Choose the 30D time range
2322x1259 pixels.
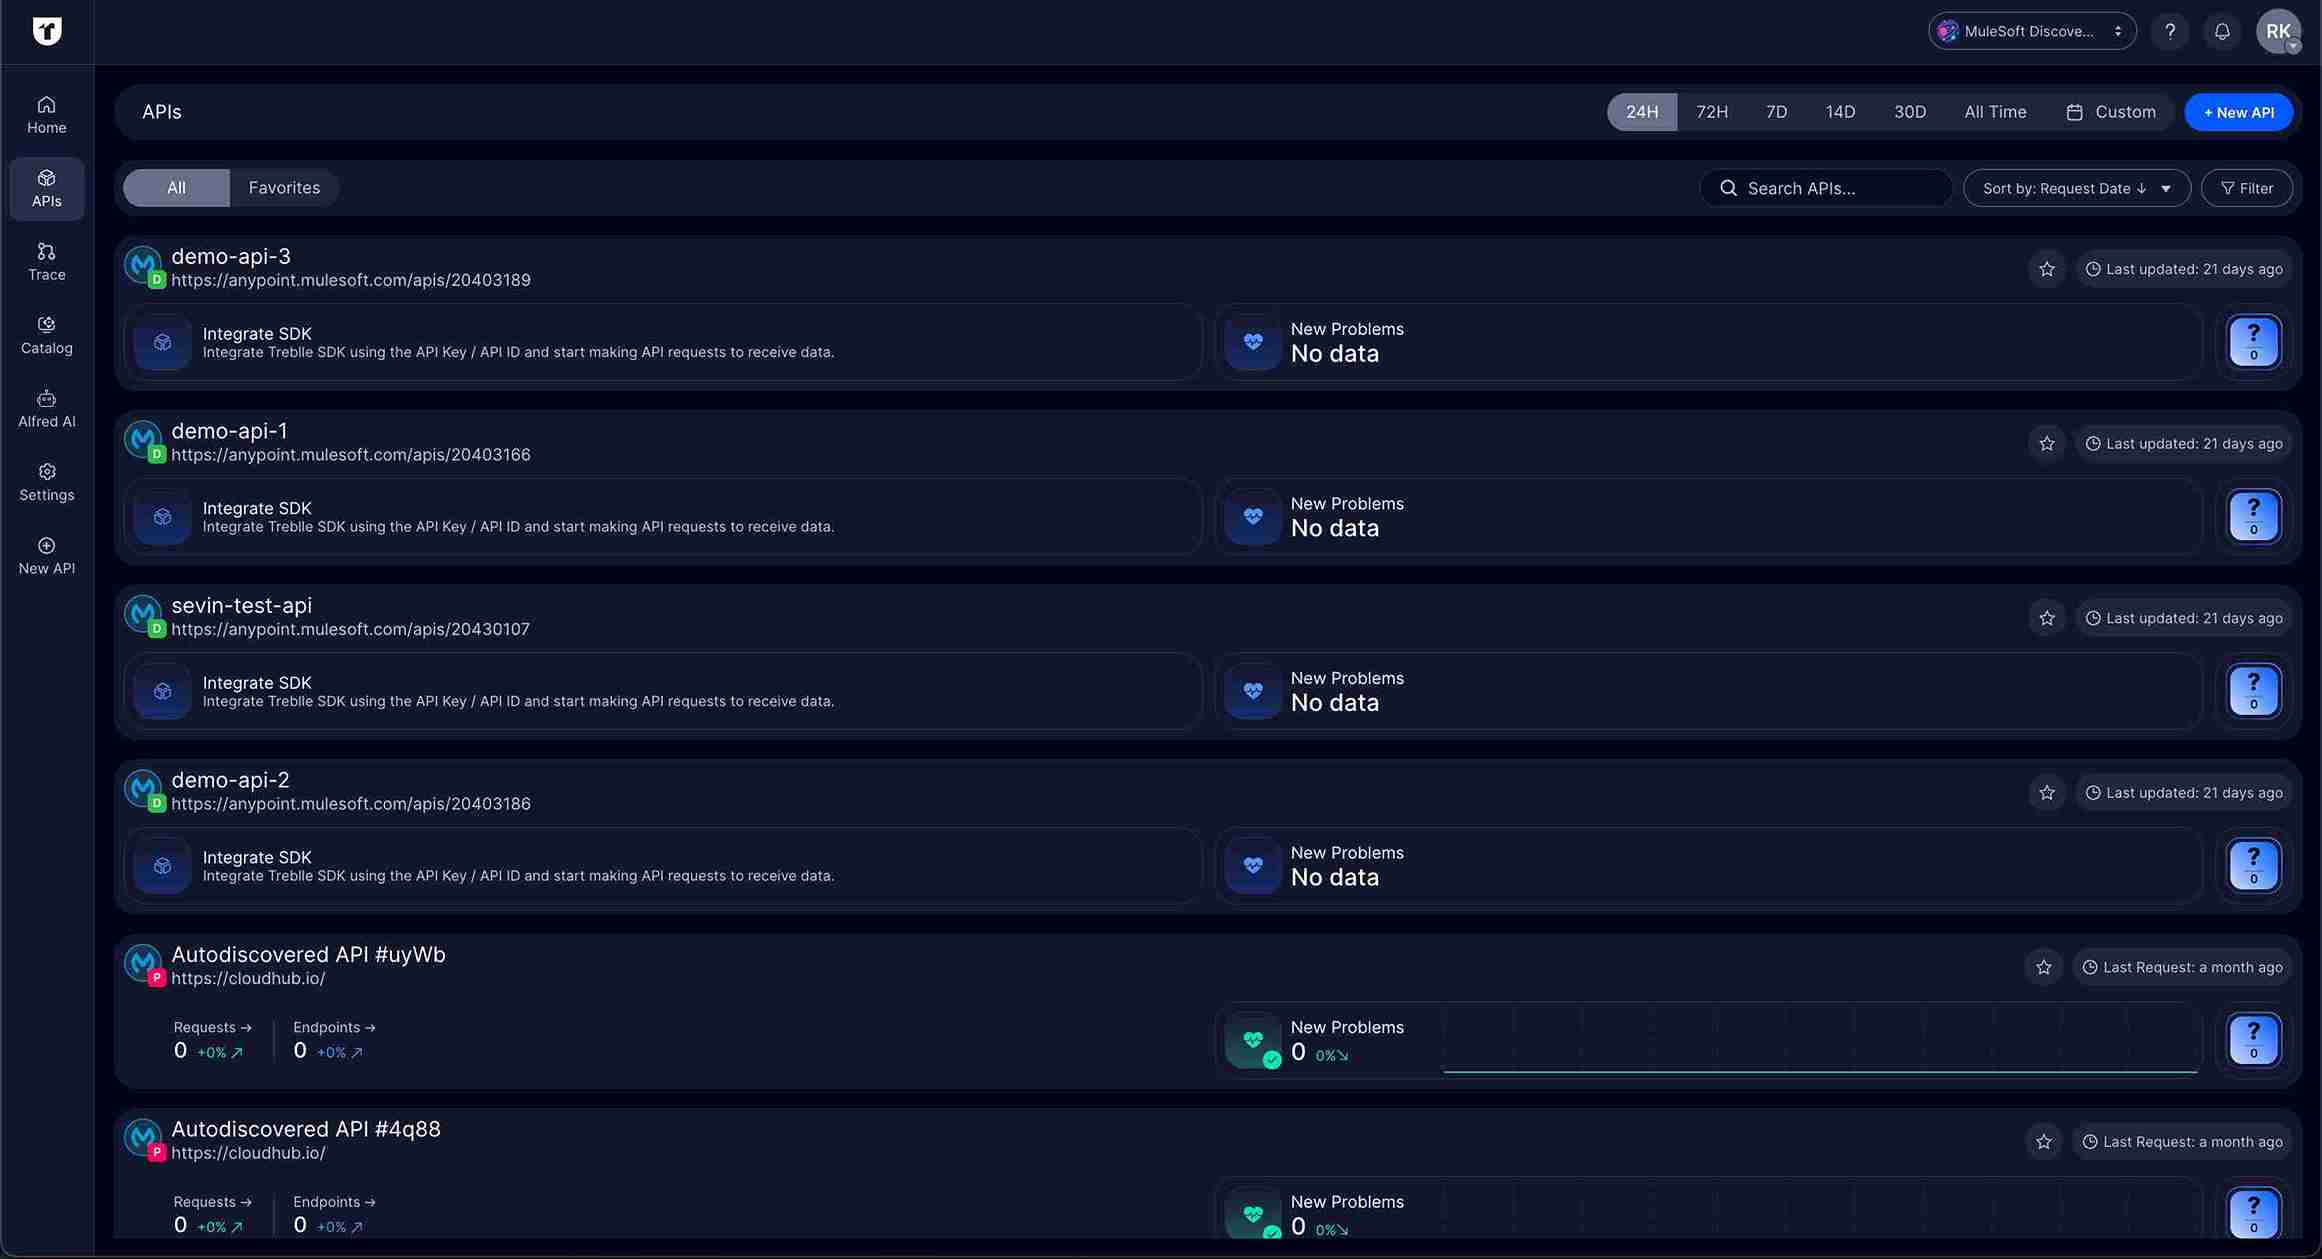[1910, 112]
